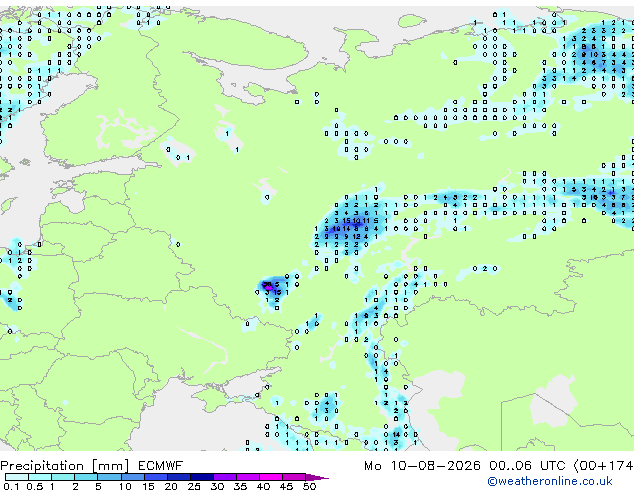This screenshot has height=490, width=634.
Task: Click the legend scale label '0.5'
Action: (x=35, y=486)
